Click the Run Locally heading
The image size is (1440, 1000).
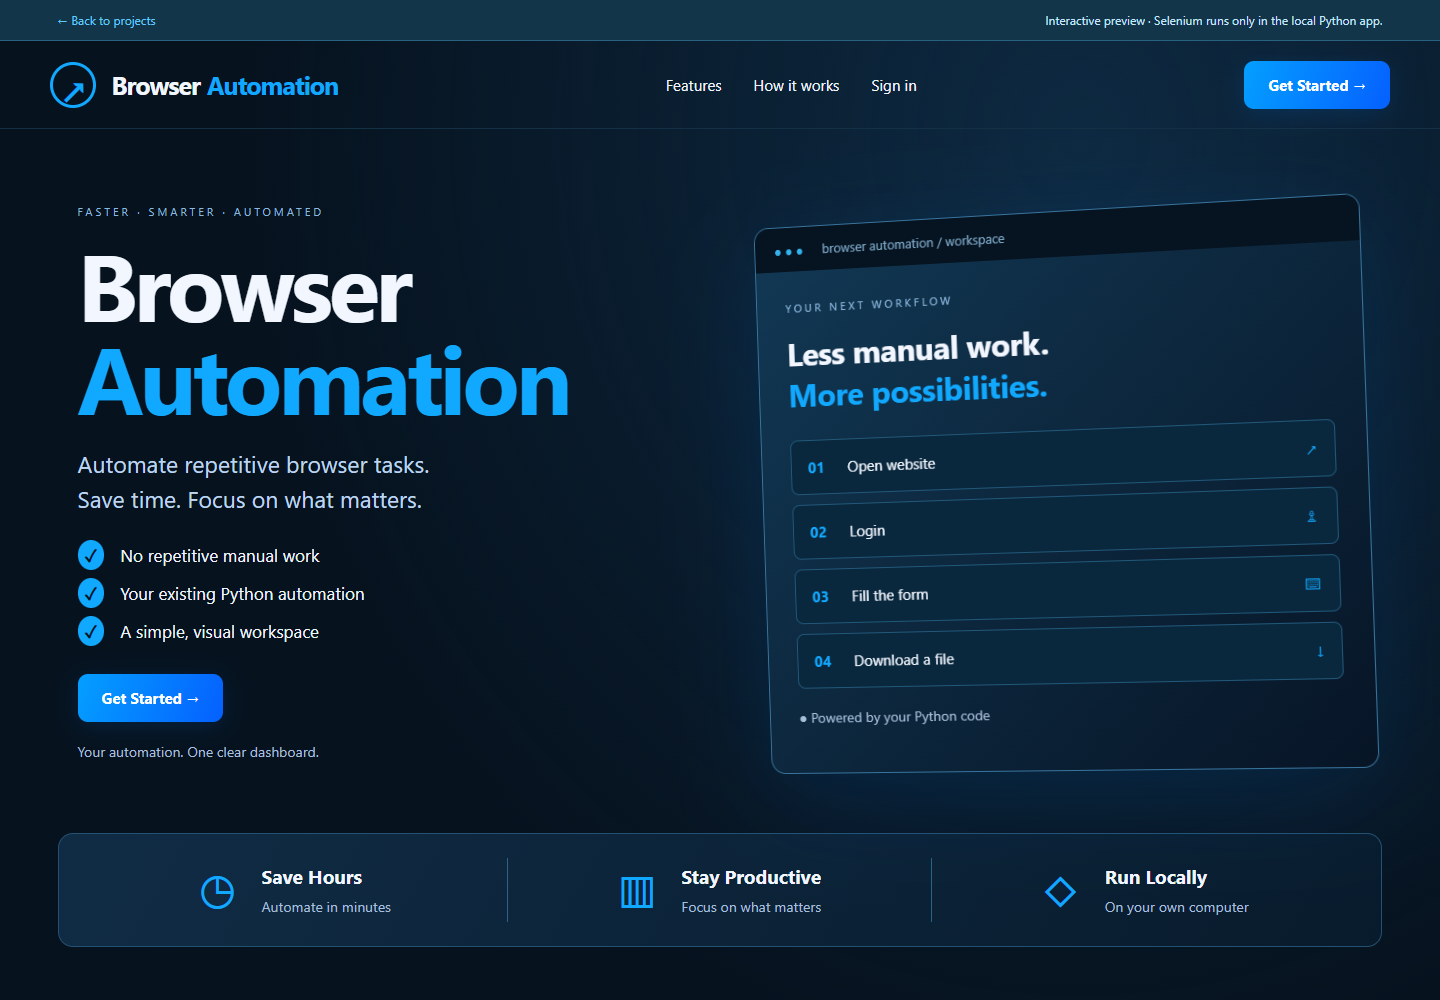pos(1156,877)
